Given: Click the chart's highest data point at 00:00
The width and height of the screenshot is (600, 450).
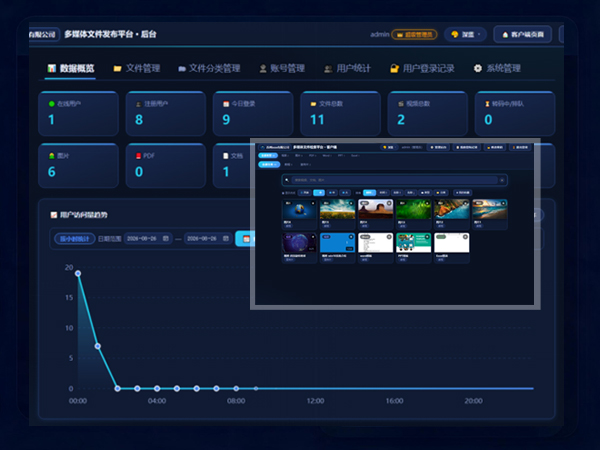Looking at the screenshot, I should pyautogui.click(x=78, y=273).
